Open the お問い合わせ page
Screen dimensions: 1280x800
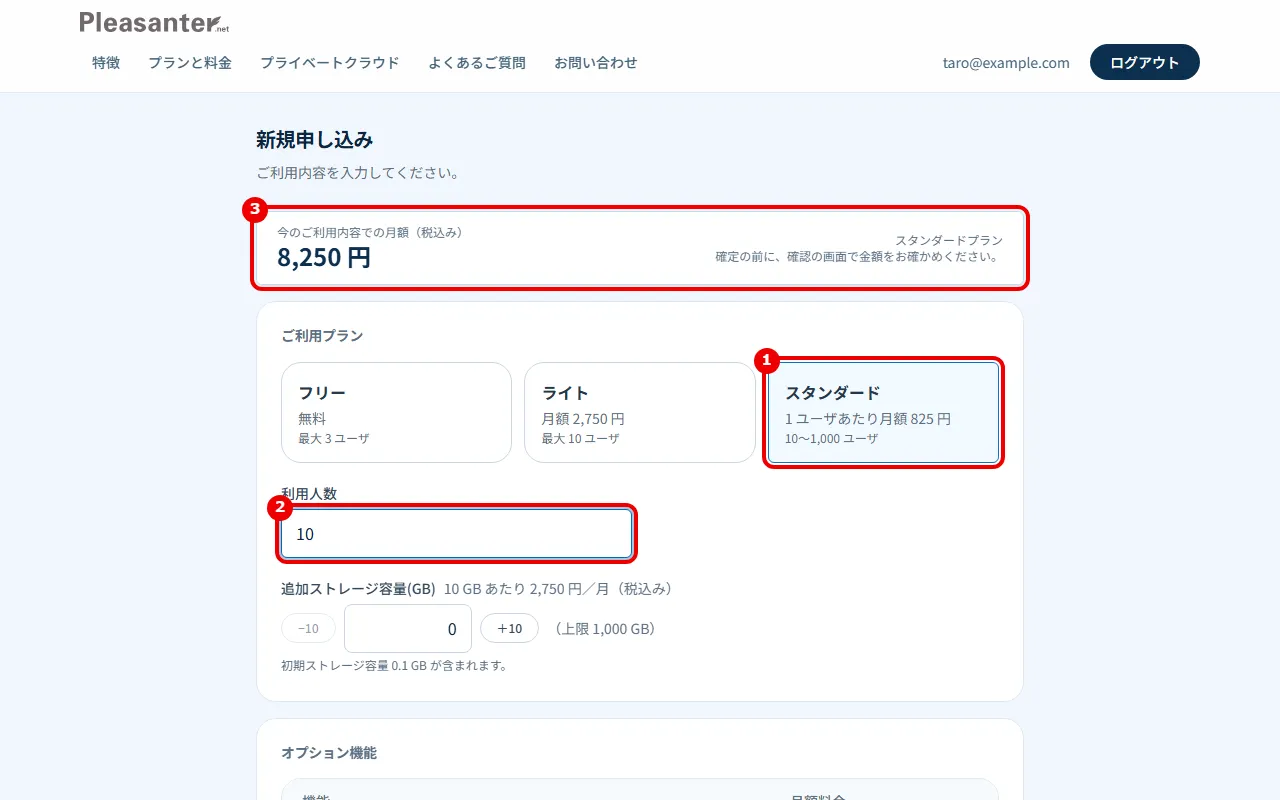click(596, 62)
